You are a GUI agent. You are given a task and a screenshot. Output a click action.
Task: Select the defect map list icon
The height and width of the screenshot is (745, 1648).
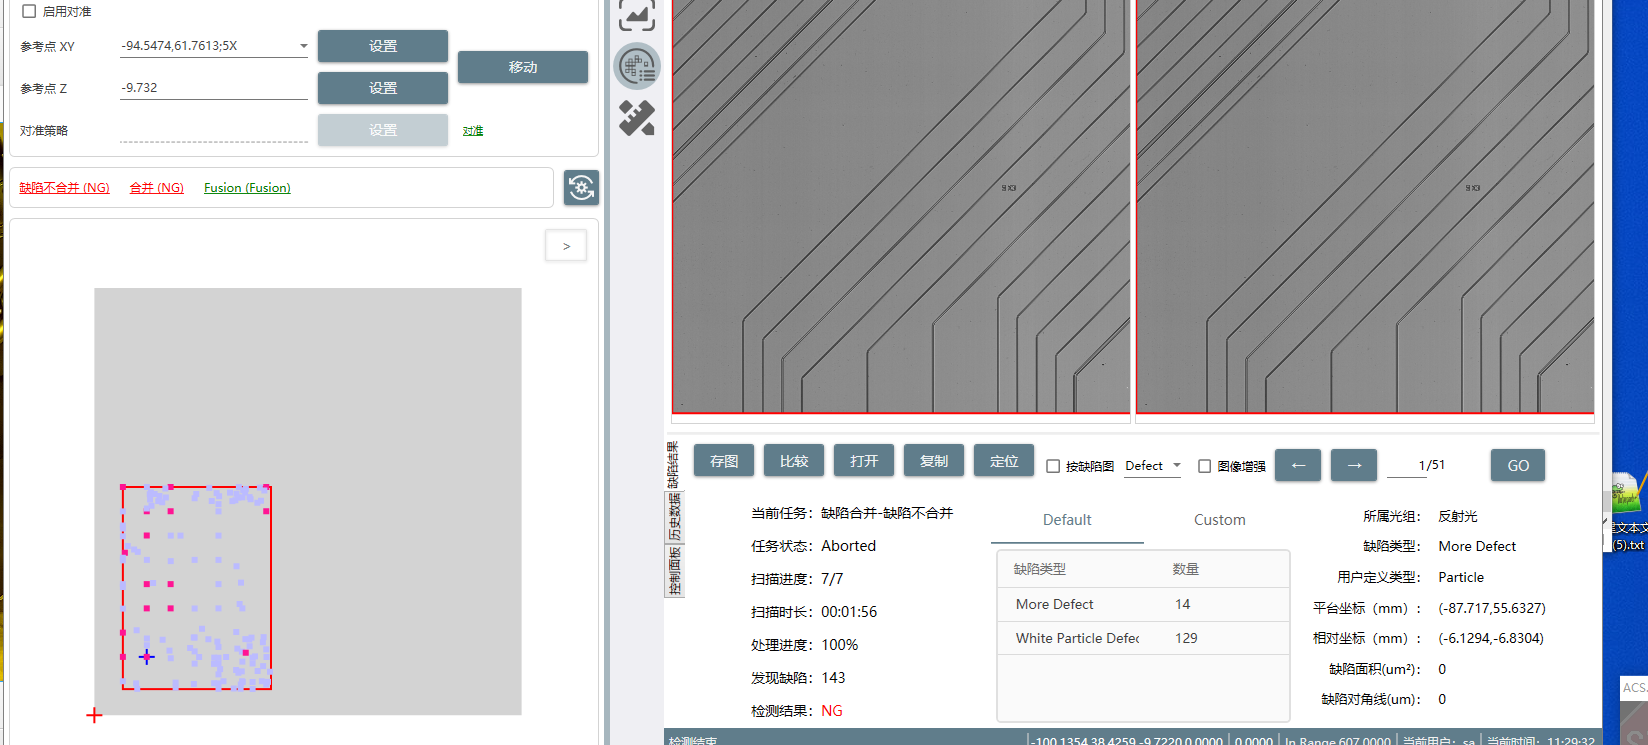[x=636, y=67]
